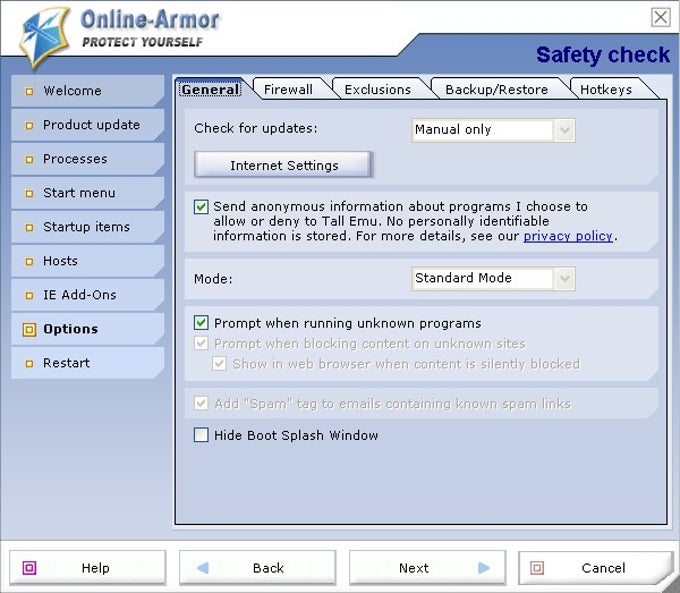Viewport: 680px width, 593px height.
Task: Toggle Add Spam tag to emails checkbox
Action: pyautogui.click(x=201, y=403)
